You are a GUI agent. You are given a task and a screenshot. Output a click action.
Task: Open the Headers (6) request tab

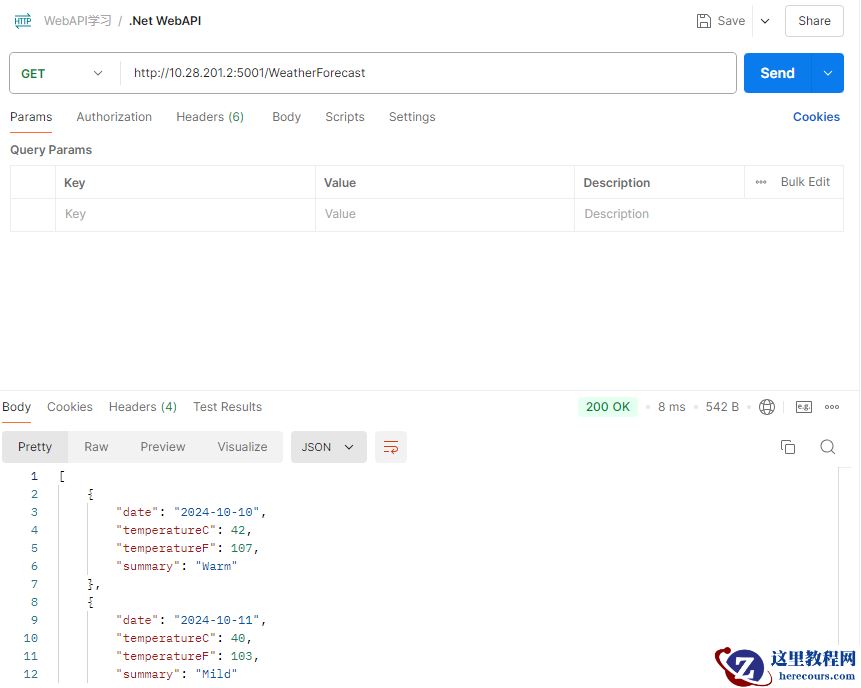[210, 117]
